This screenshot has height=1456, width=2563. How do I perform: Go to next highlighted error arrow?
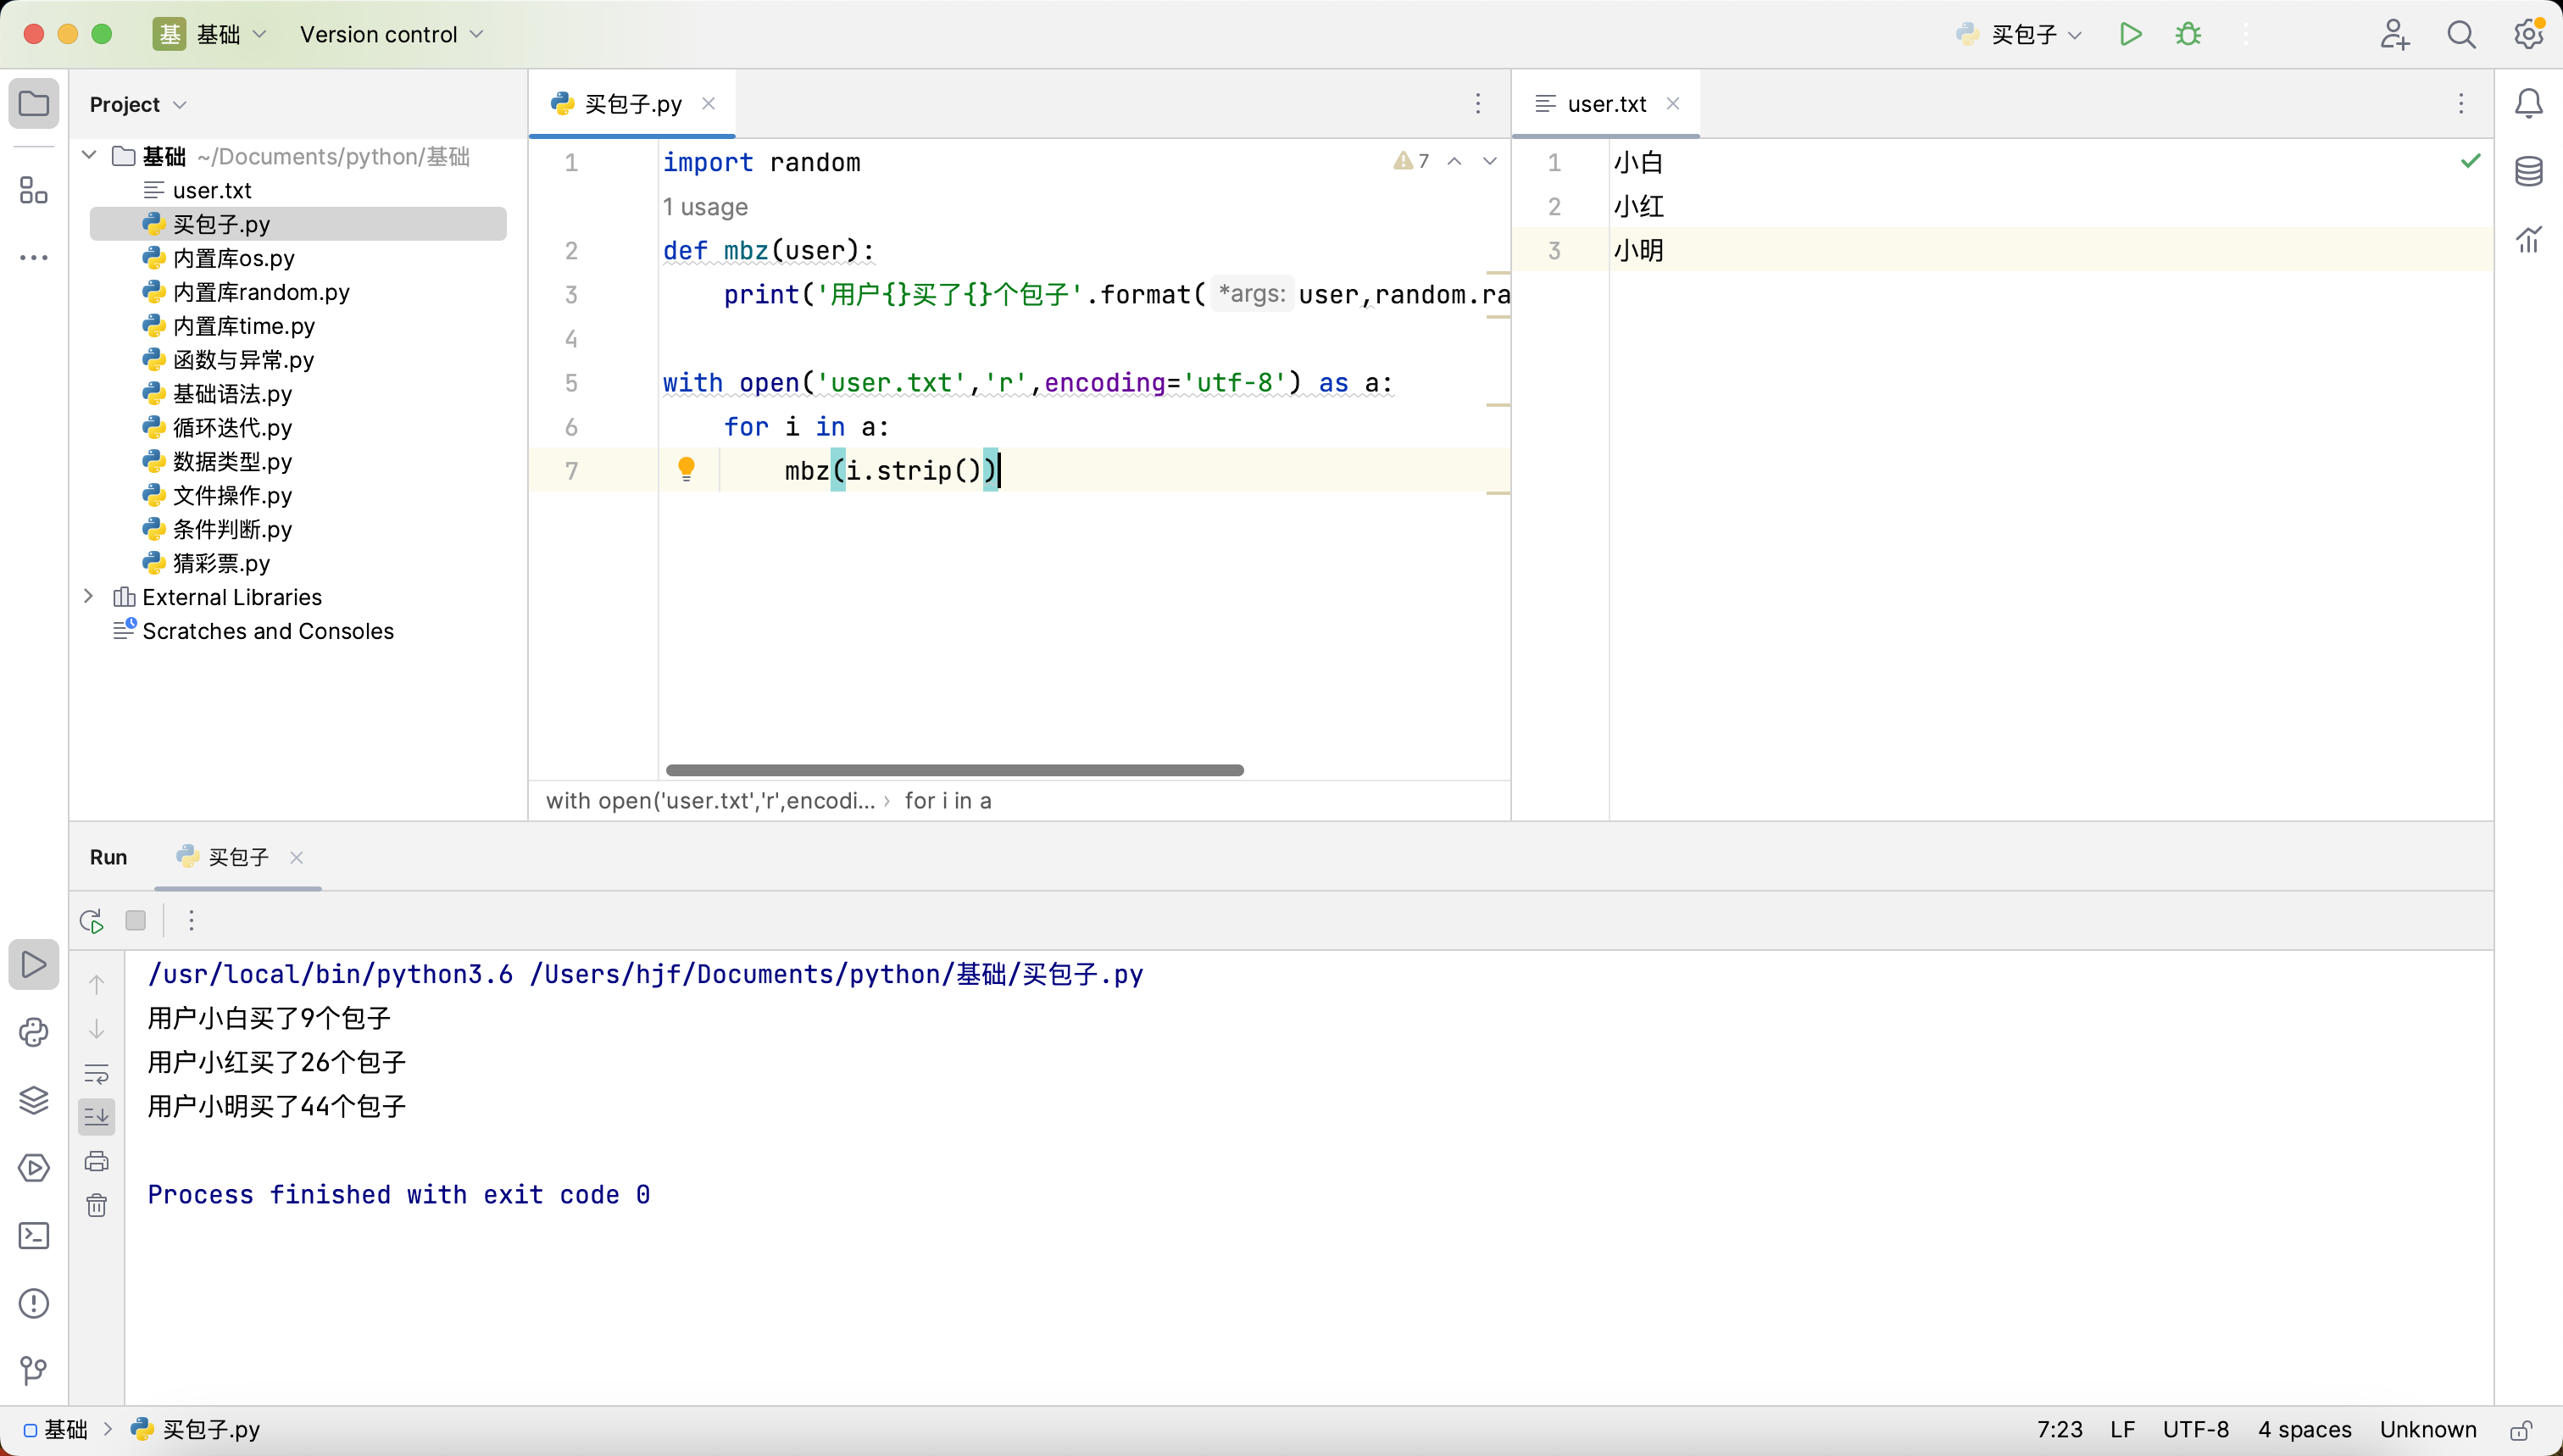coord(1490,161)
